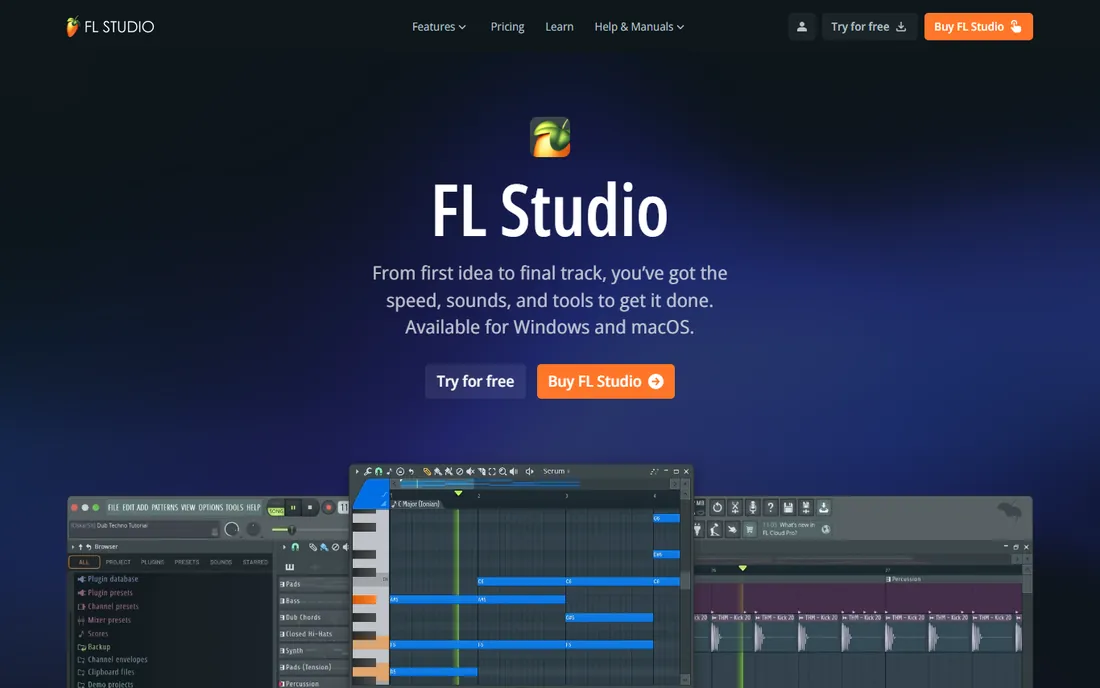Click the main tempo knob in toolbar
The height and width of the screenshot is (688, 1100).
pos(232,530)
